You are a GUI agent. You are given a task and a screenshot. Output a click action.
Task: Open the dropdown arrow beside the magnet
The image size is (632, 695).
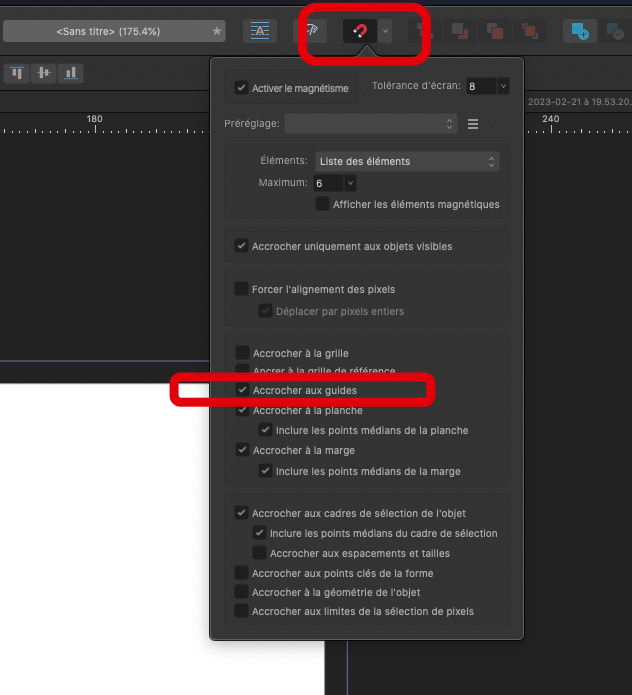pos(385,31)
